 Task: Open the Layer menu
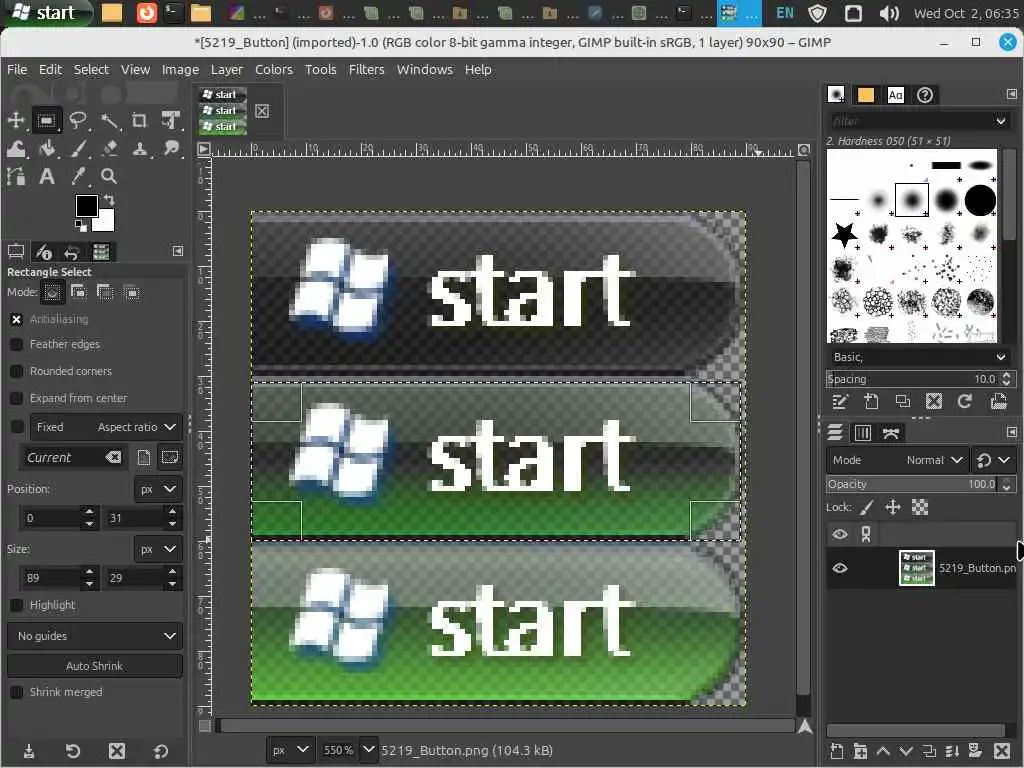[x=227, y=69]
